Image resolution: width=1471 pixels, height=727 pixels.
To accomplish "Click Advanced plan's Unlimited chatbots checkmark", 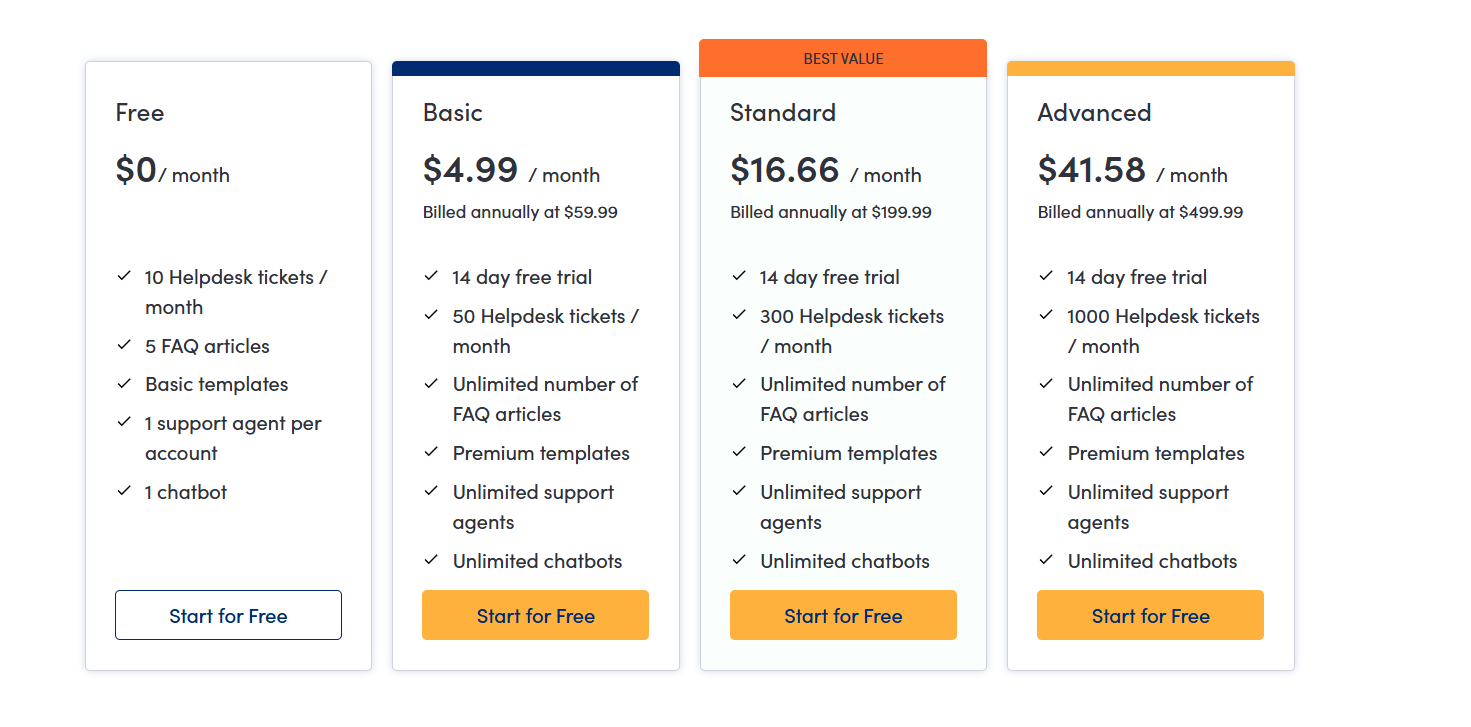I will [x=1046, y=559].
